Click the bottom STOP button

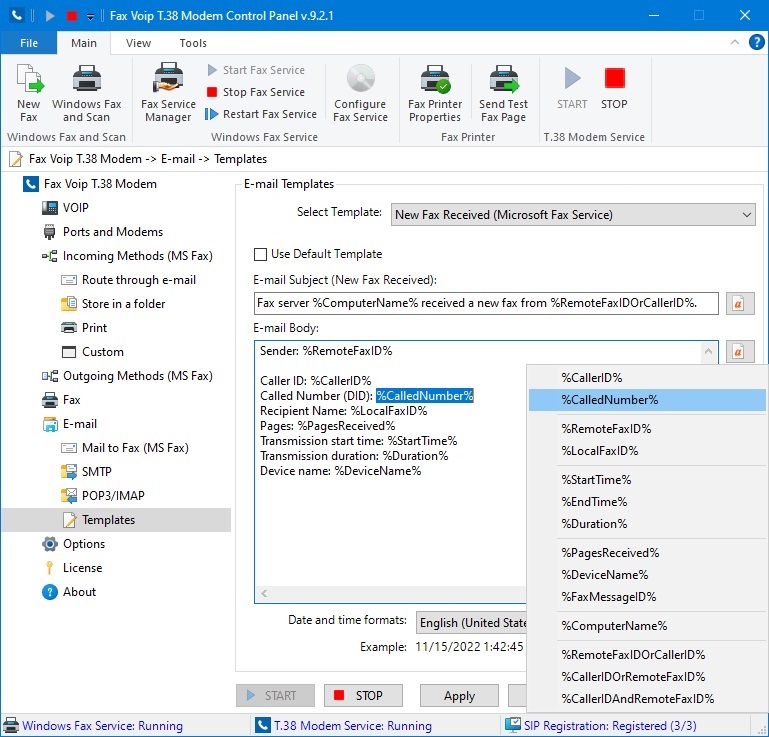(x=363, y=696)
